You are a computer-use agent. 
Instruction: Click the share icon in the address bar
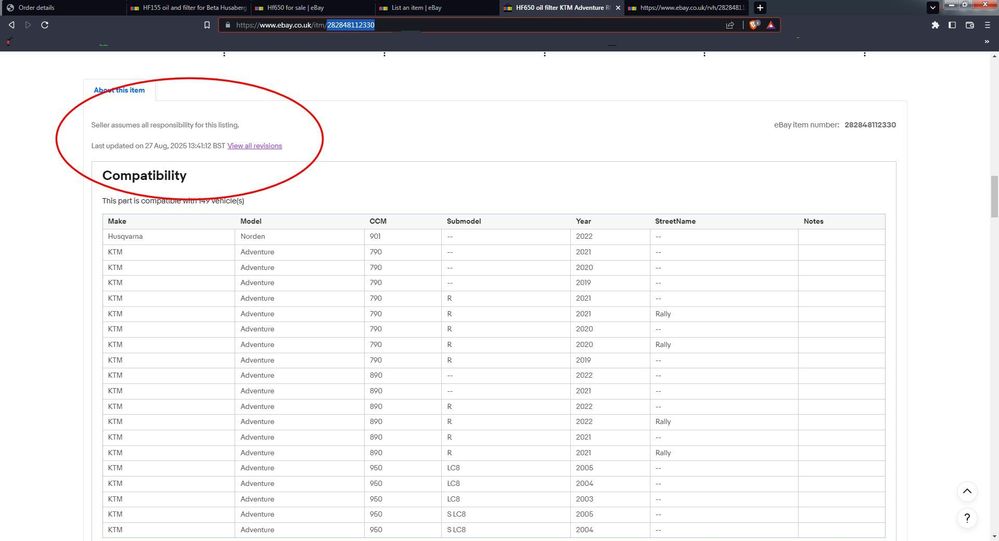pos(729,25)
